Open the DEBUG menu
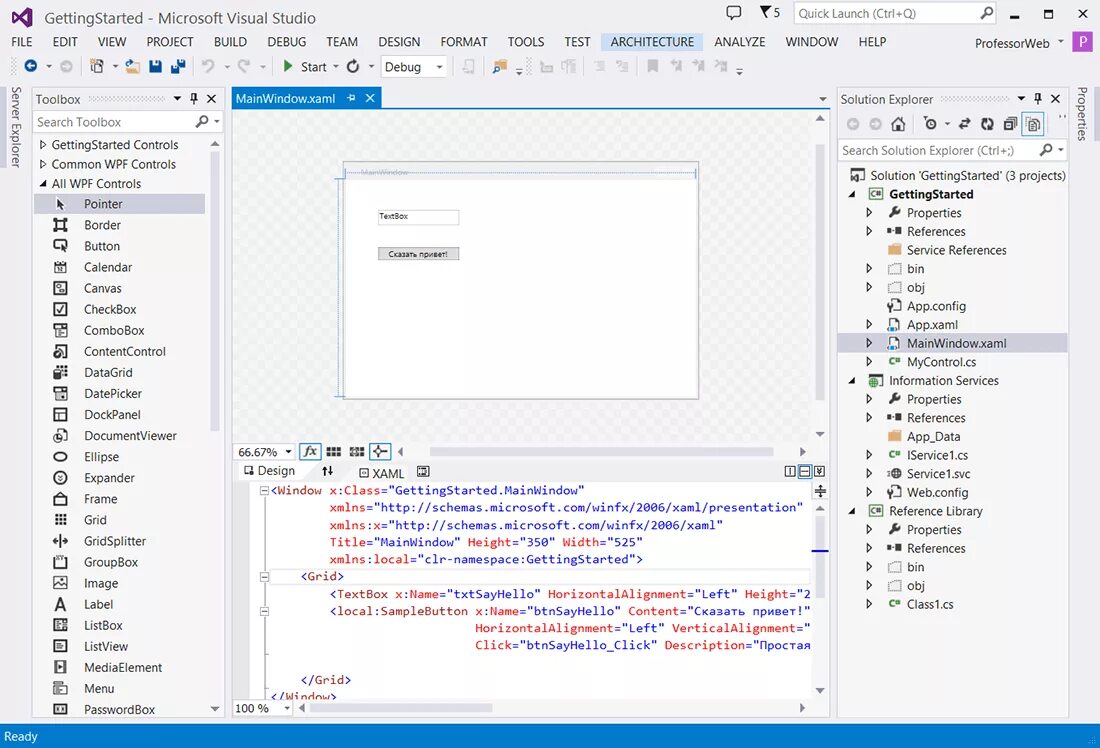Screen dimensions: 1100x748 pos(286,41)
